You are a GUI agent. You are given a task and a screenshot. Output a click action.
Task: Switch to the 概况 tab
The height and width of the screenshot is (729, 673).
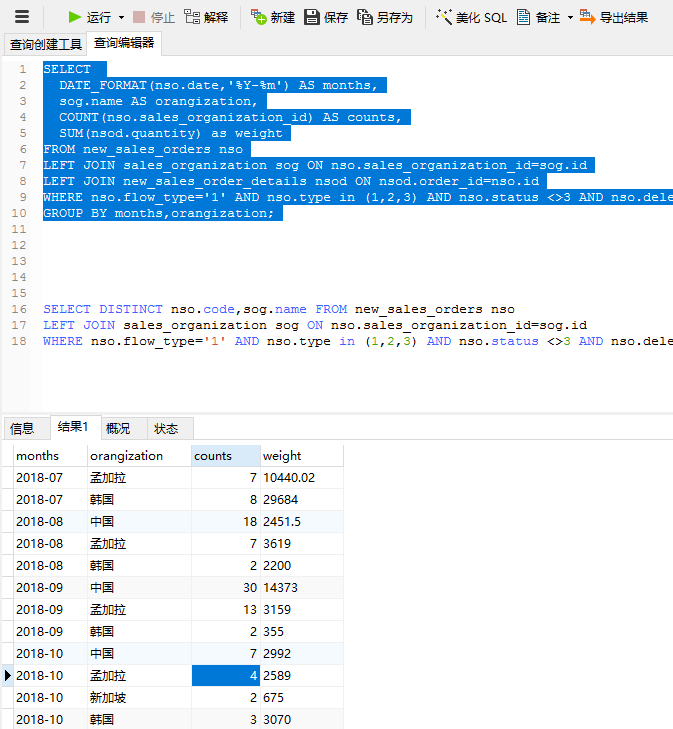(x=118, y=428)
